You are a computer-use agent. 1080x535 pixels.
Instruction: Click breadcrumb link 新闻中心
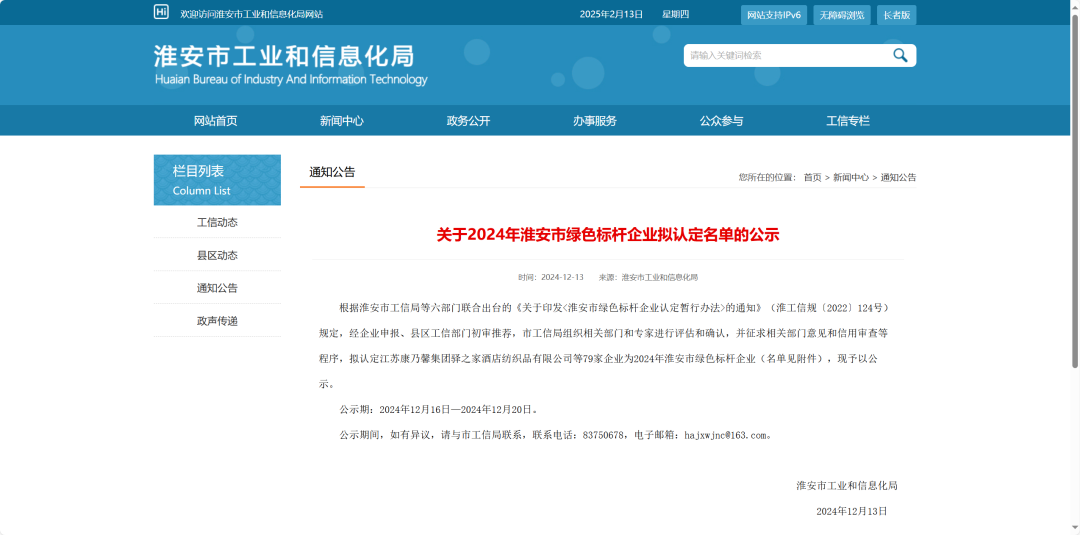click(851, 178)
